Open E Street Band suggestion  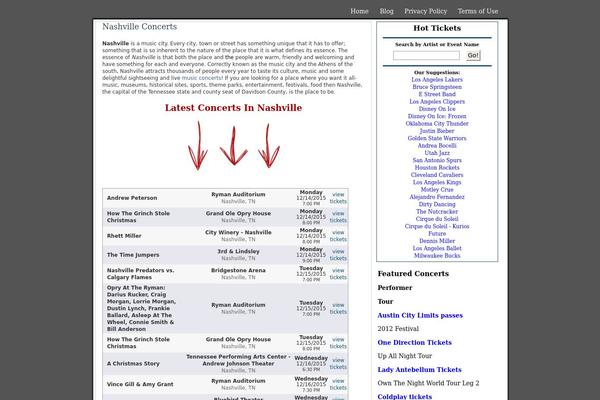[x=437, y=94]
